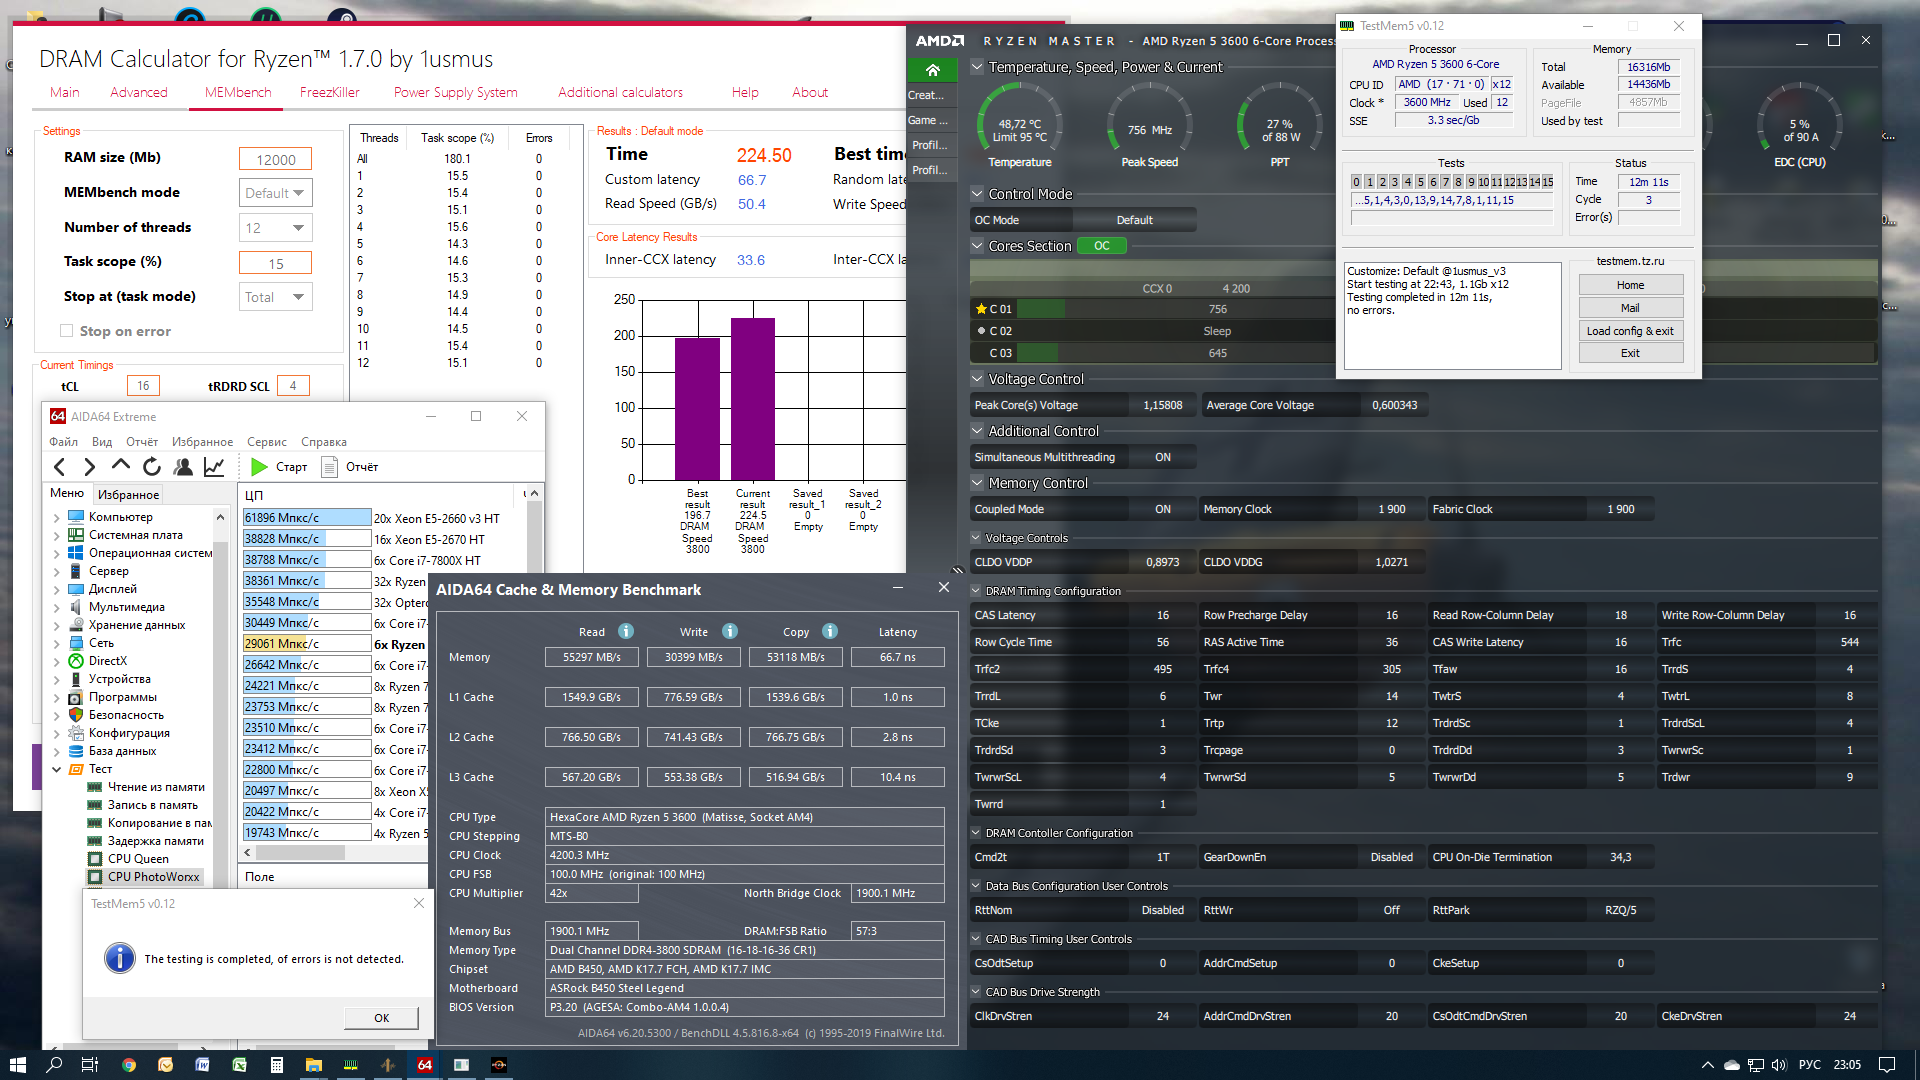Image resolution: width=1920 pixels, height=1080 pixels.
Task: Click the info icon next to Read
Action: tap(626, 631)
